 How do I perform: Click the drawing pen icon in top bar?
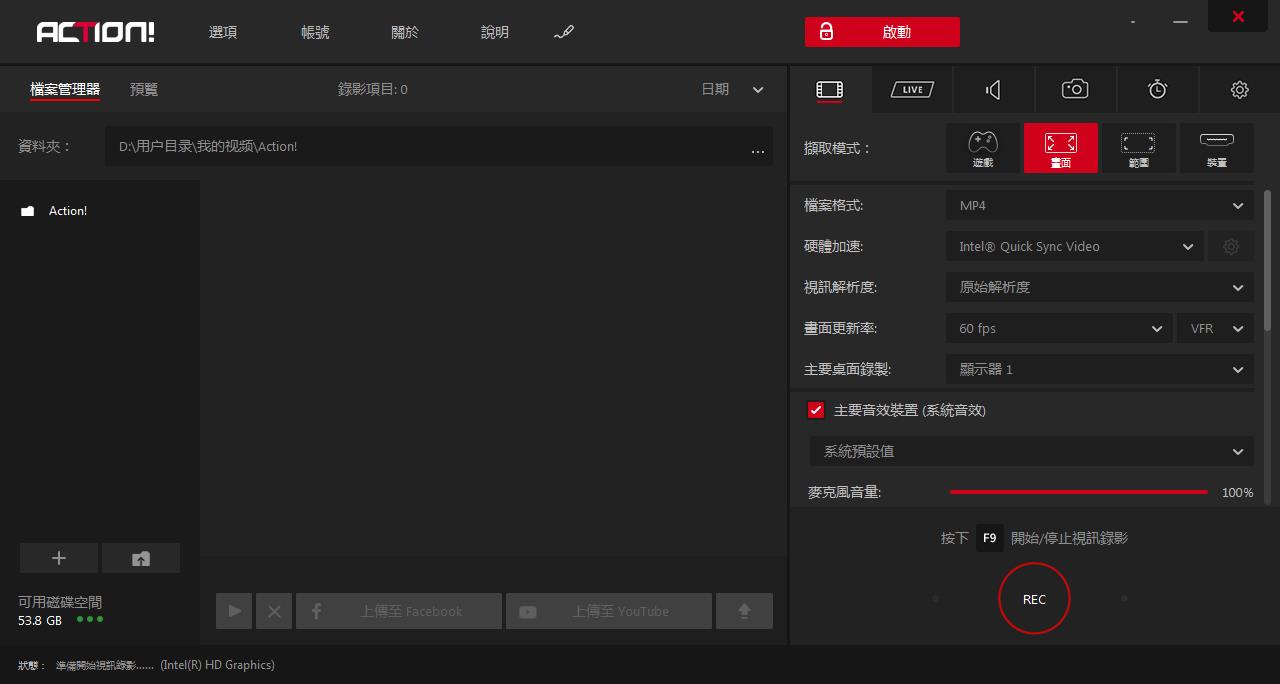(x=564, y=32)
